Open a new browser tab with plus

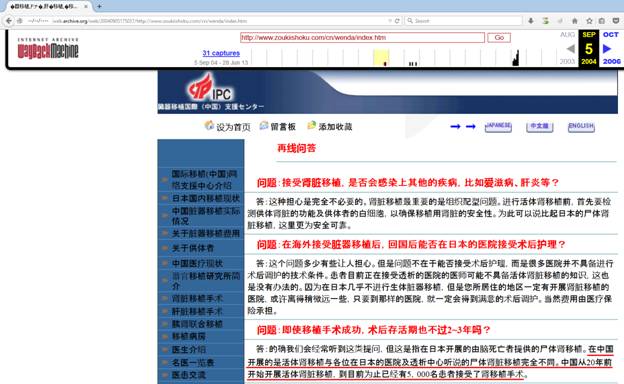point(99,6)
